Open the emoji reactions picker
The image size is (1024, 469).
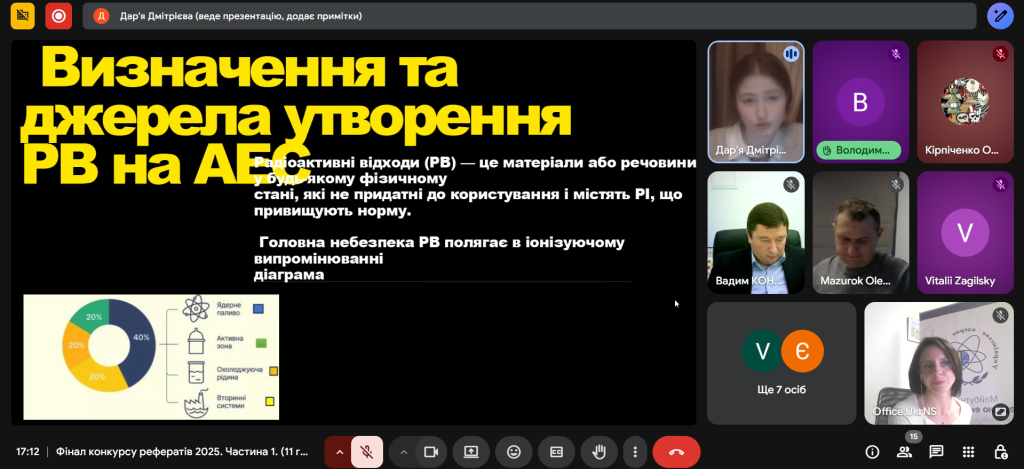pos(514,452)
